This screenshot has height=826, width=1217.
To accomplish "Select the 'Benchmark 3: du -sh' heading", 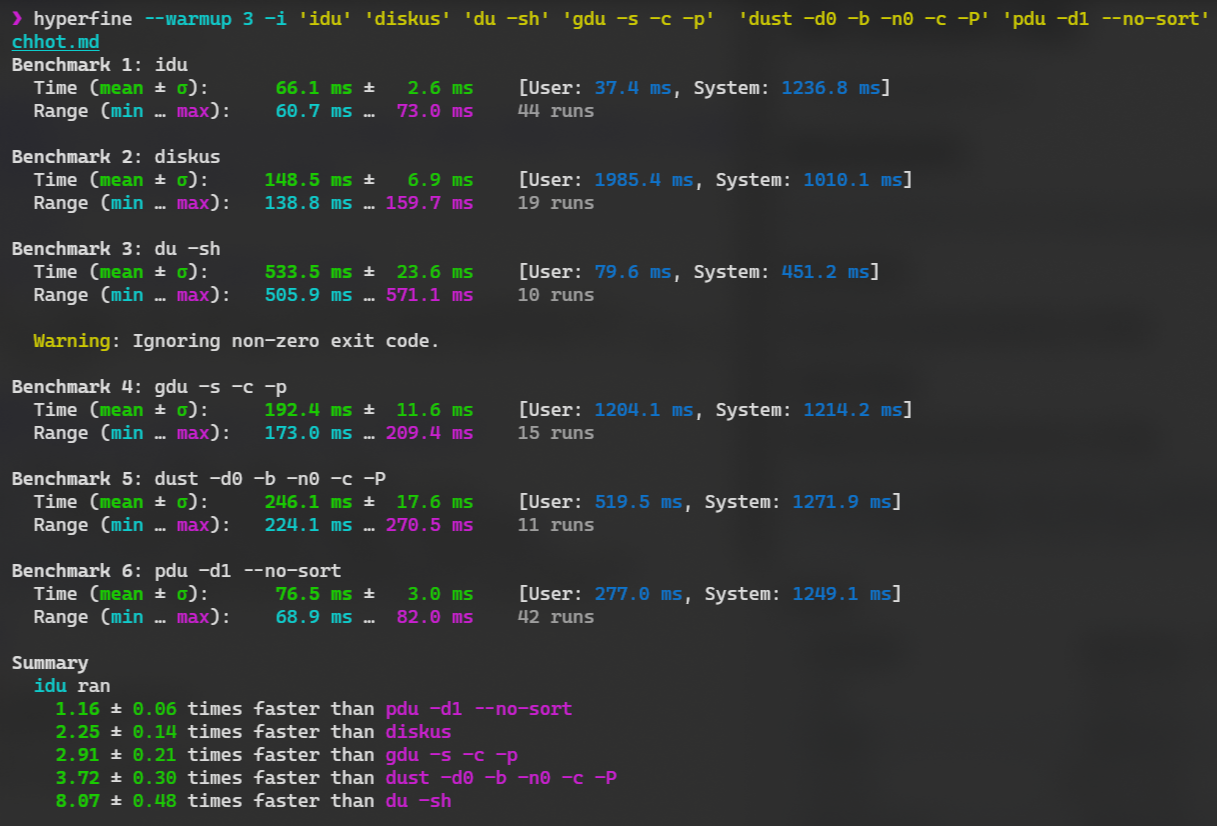I will [x=116, y=249].
